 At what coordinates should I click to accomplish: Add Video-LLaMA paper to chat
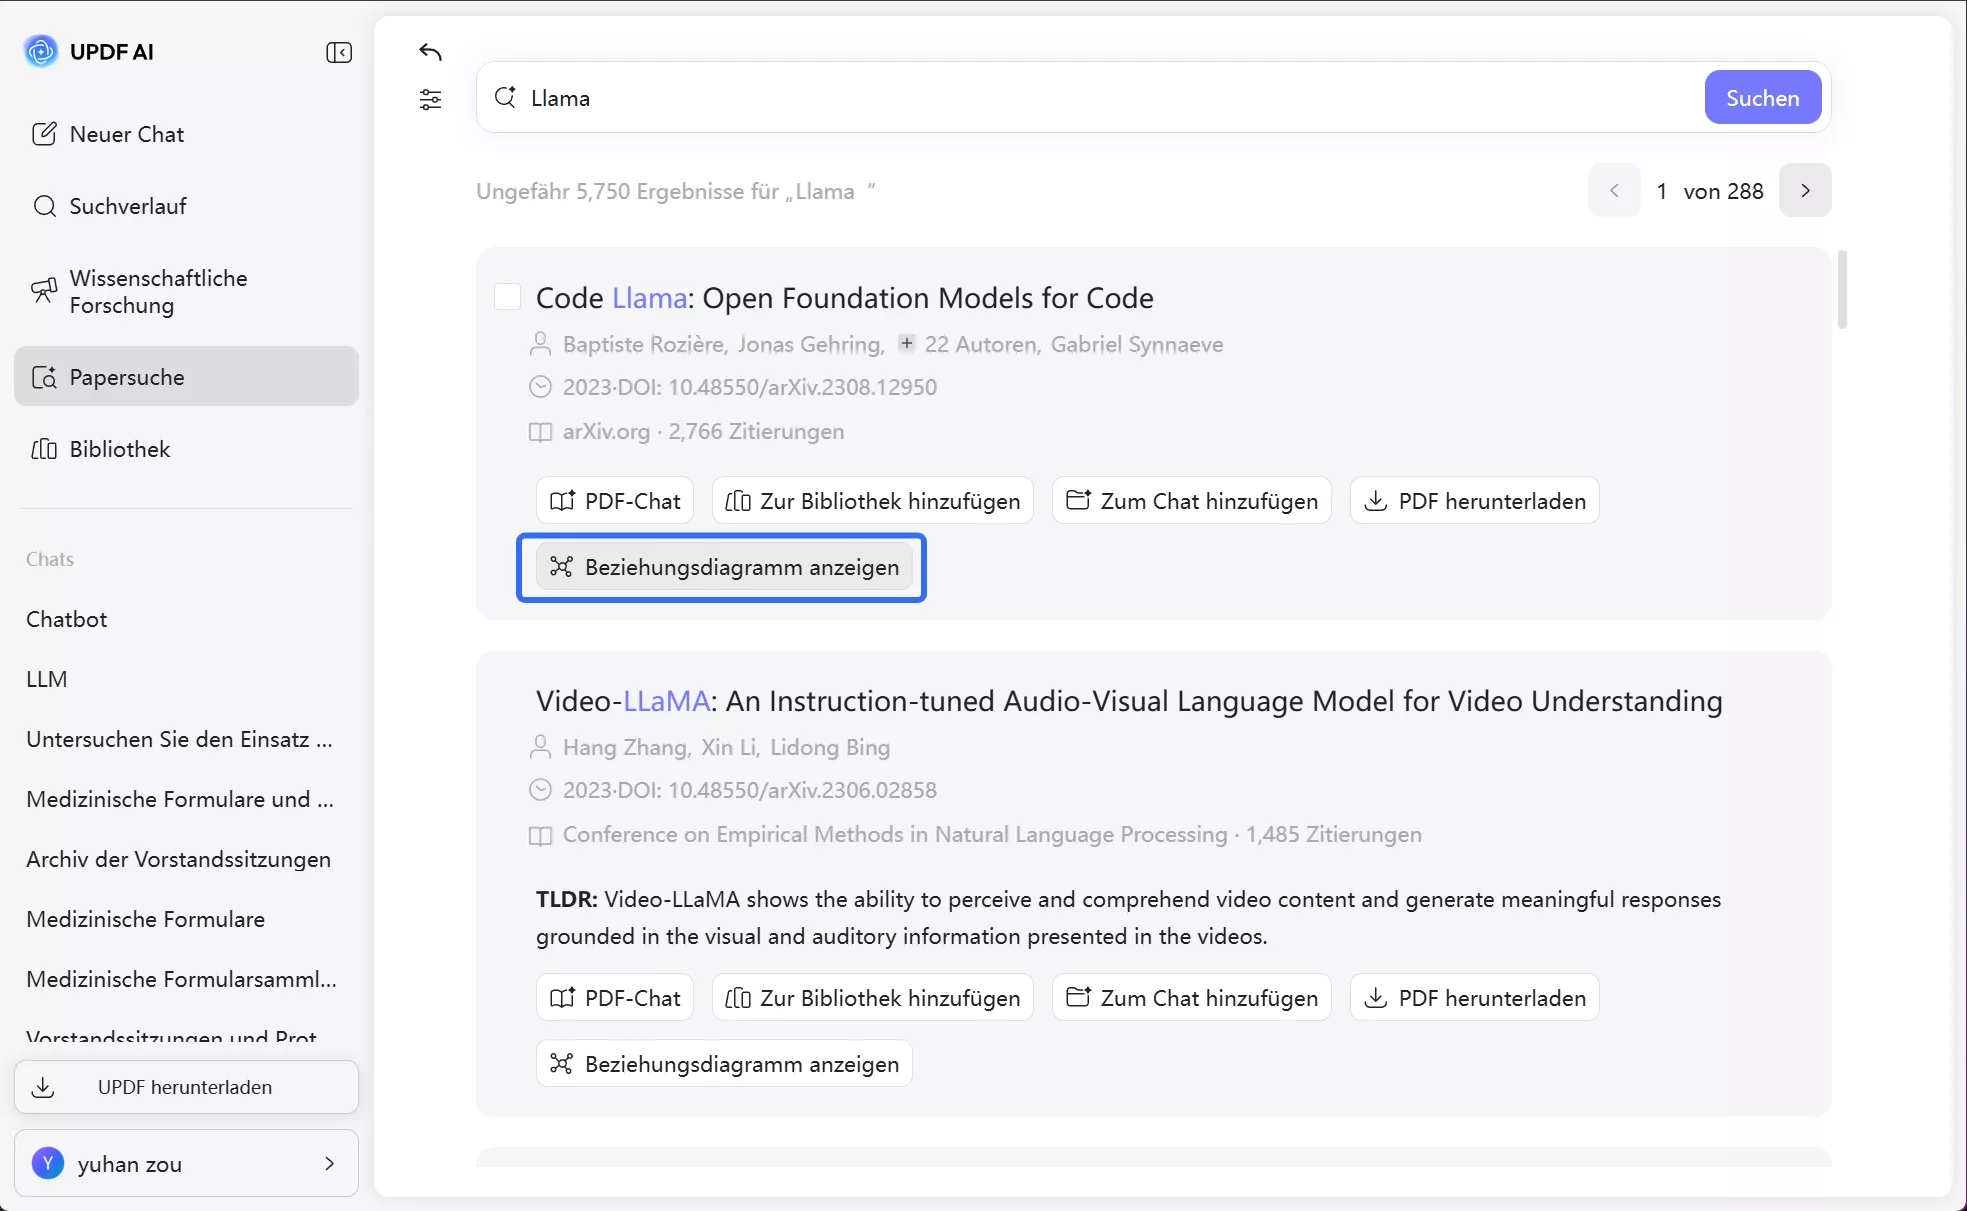(1191, 998)
